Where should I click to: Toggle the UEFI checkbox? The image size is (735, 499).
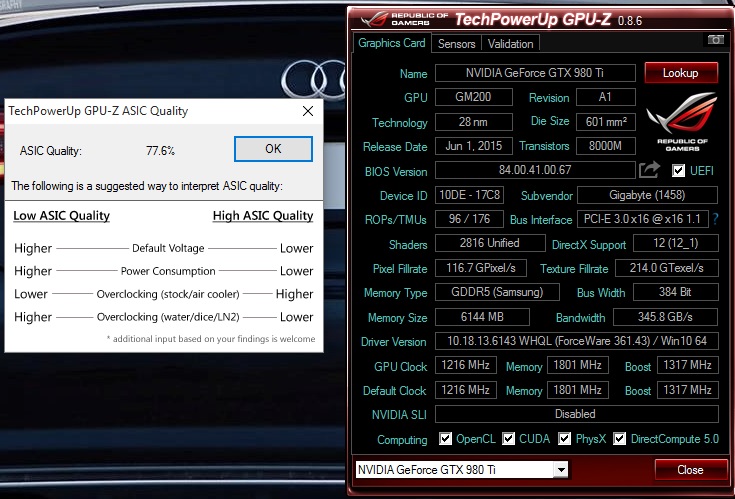[x=678, y=170]
